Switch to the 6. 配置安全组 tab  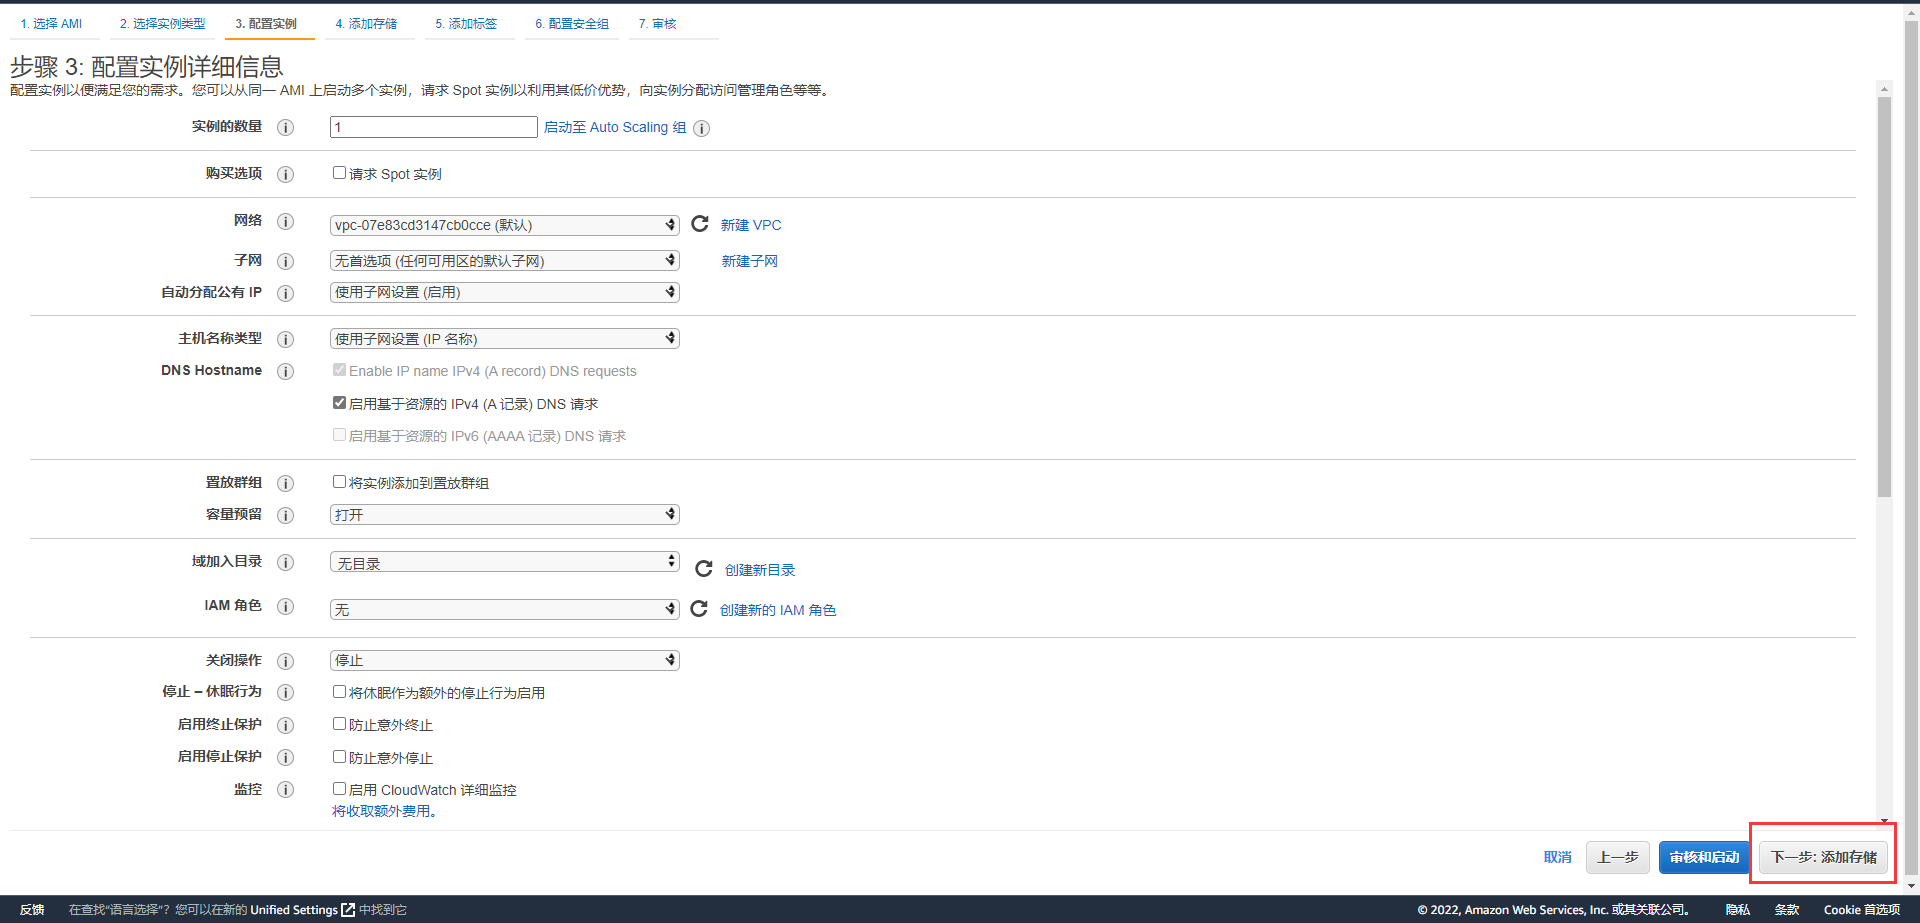[x=572, y=24]
